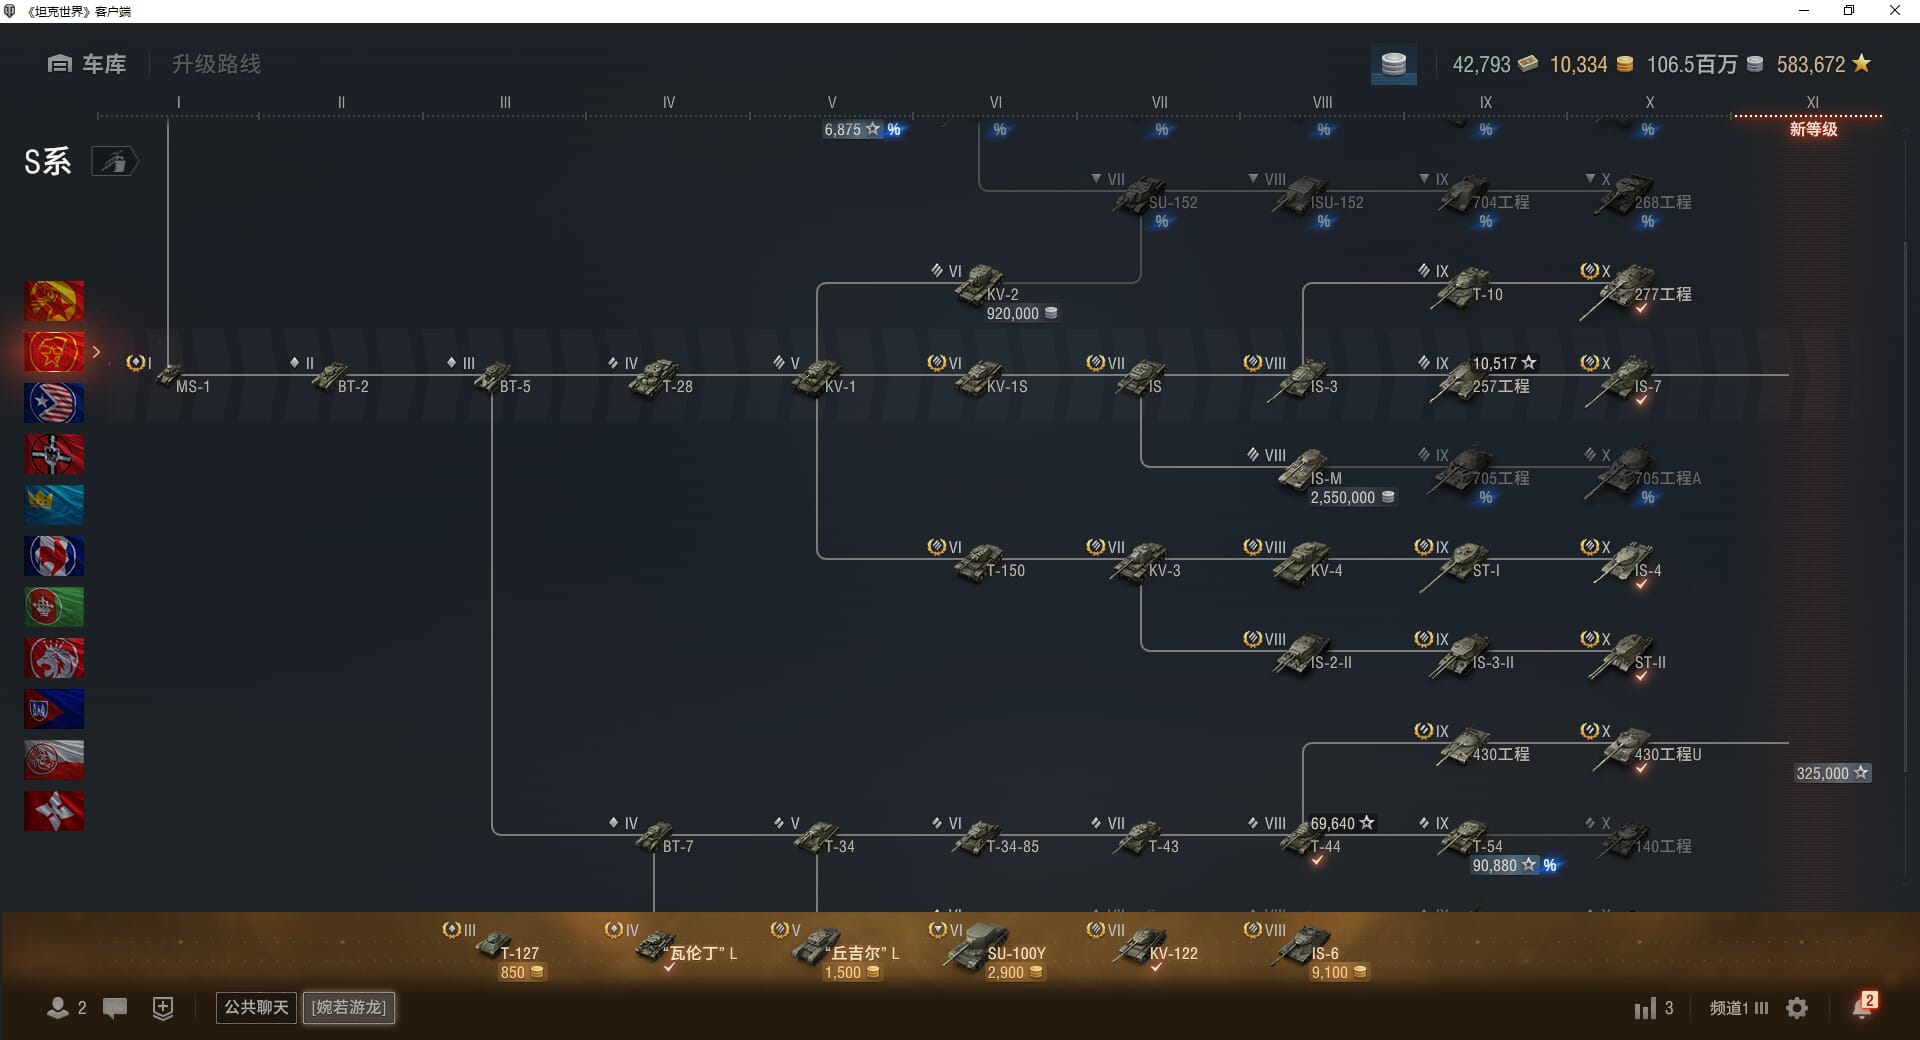
Task: Select the USA nation flag
Action: (54, 403)
